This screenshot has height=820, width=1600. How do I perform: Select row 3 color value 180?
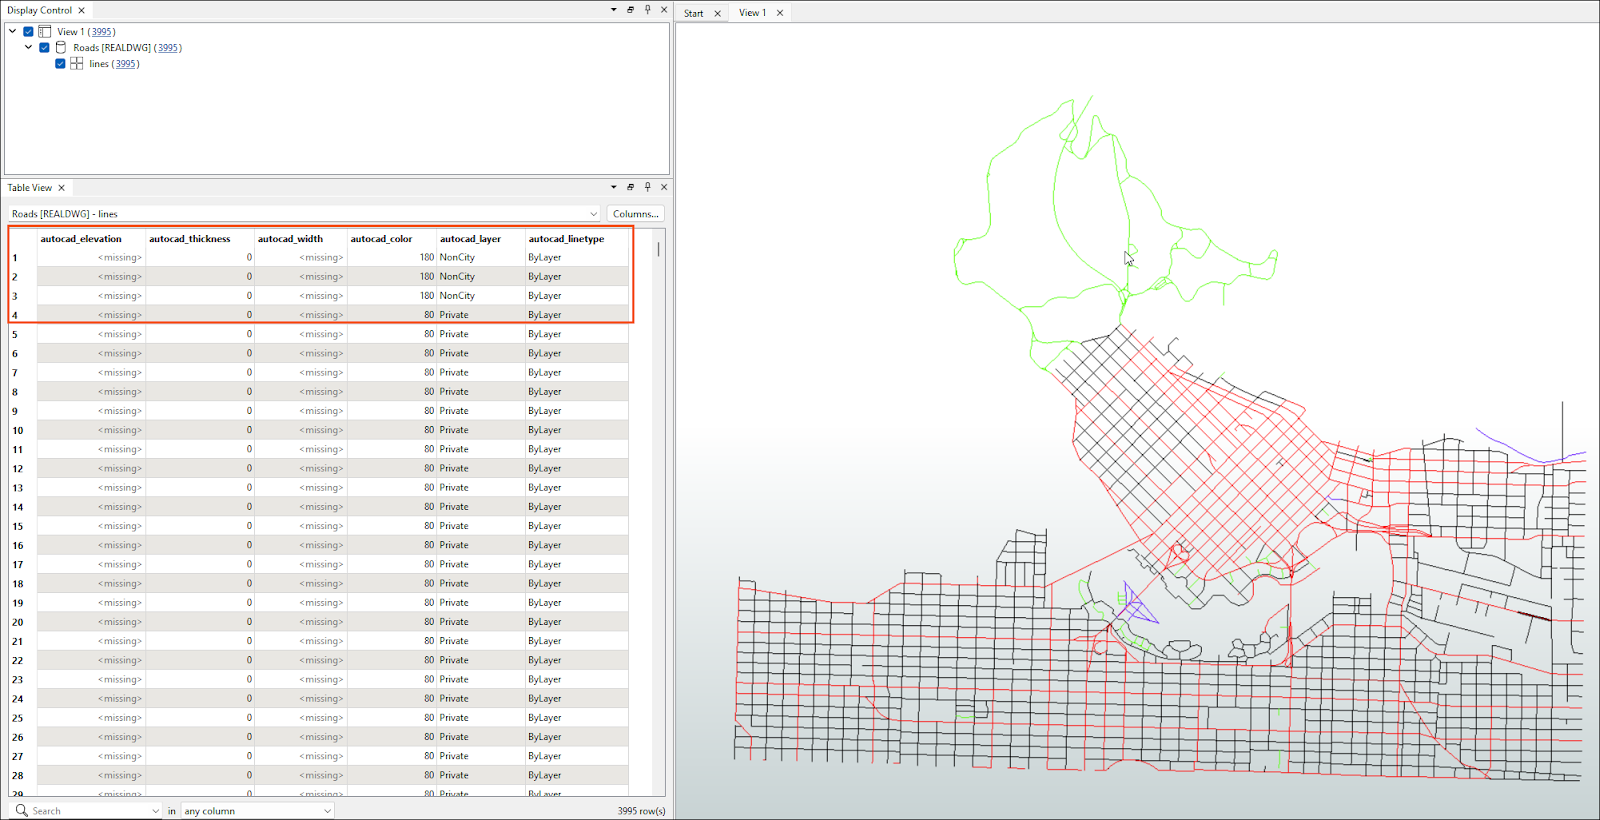pos(392,296)
